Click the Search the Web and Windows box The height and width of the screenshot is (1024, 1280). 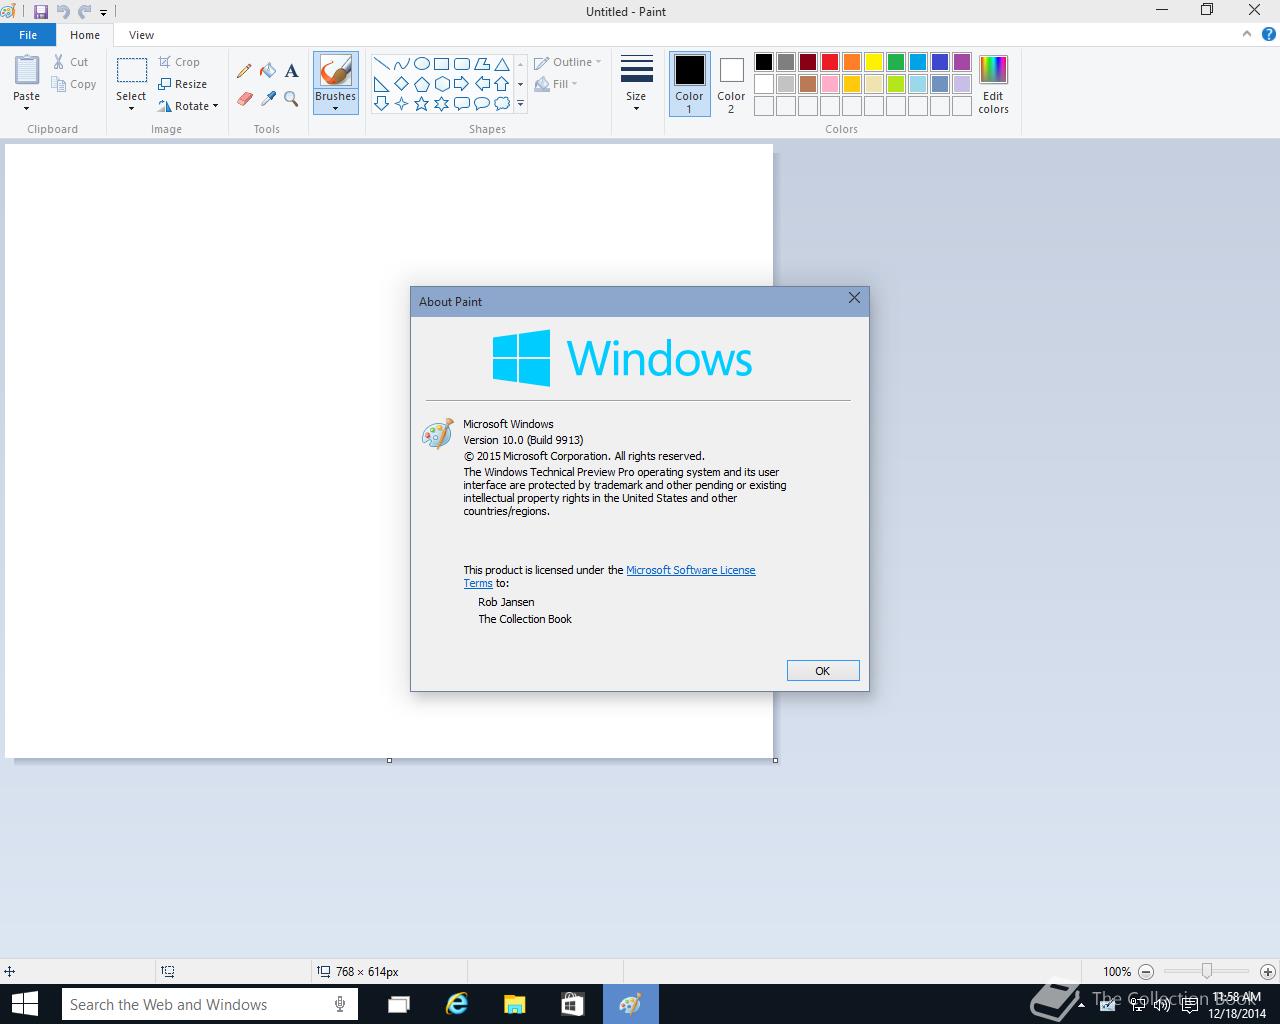pyautogui.click(x=209, y=1004)
